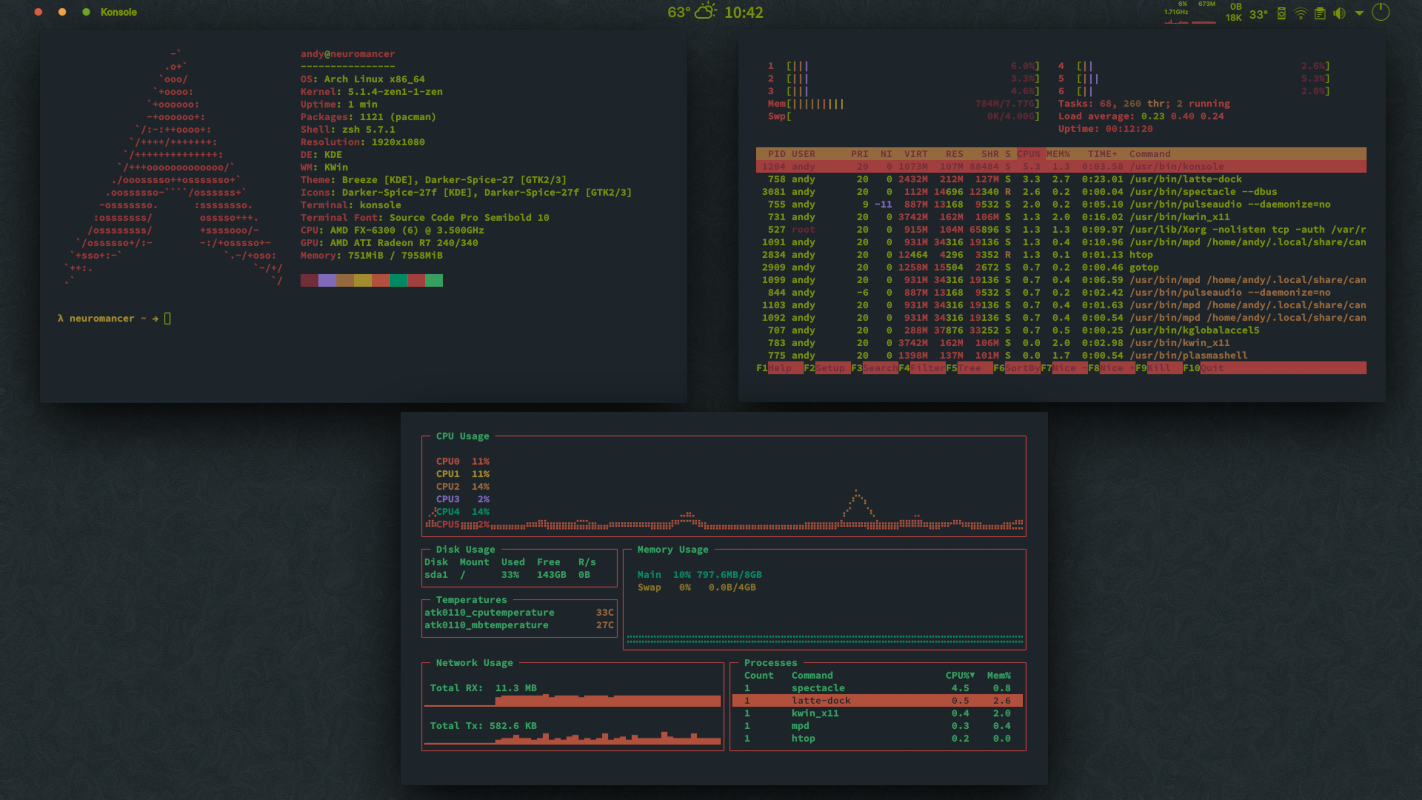Sort htop by the MEM% column header
This screenshot has height=800, width=1422.
1058,154
